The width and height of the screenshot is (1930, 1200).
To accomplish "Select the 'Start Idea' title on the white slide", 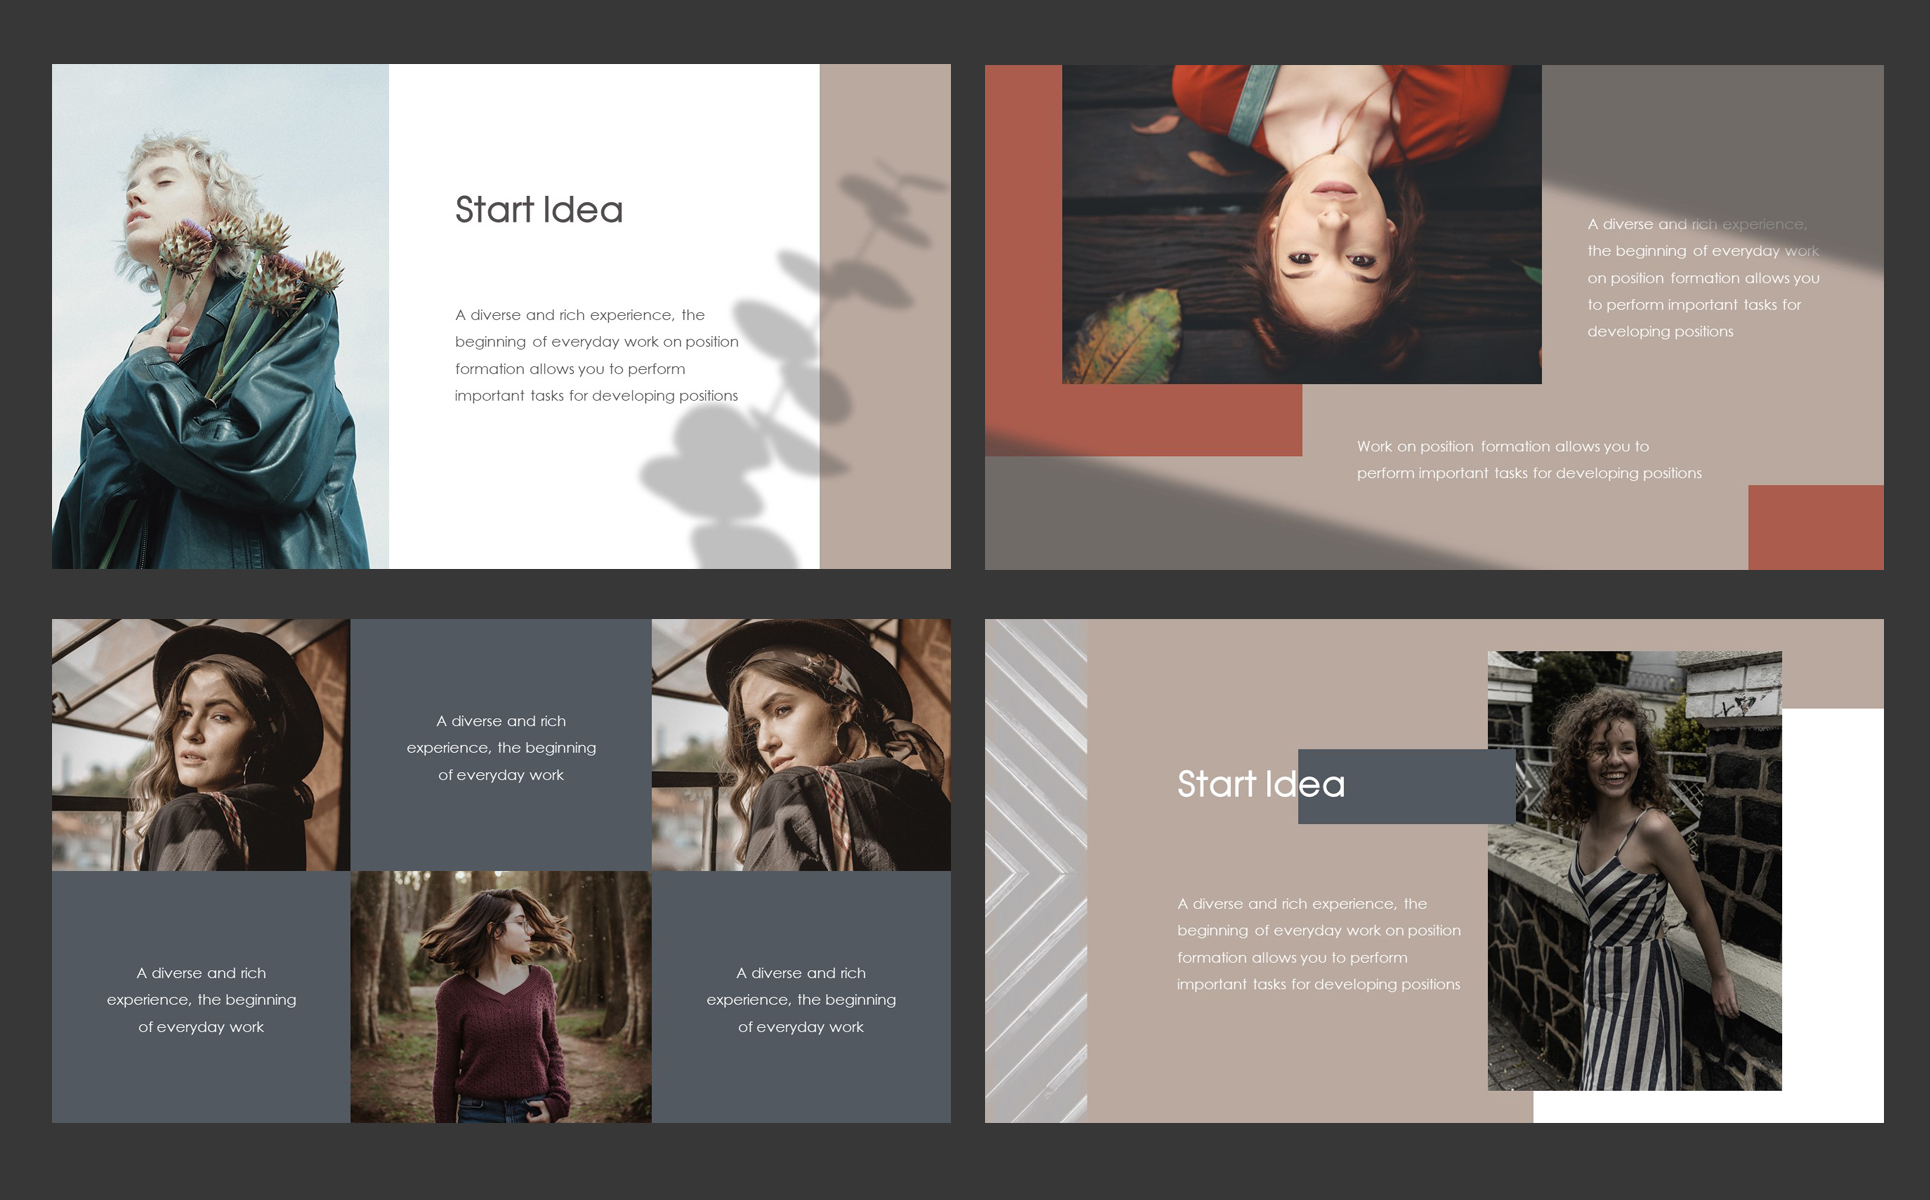I will point(539,210).
